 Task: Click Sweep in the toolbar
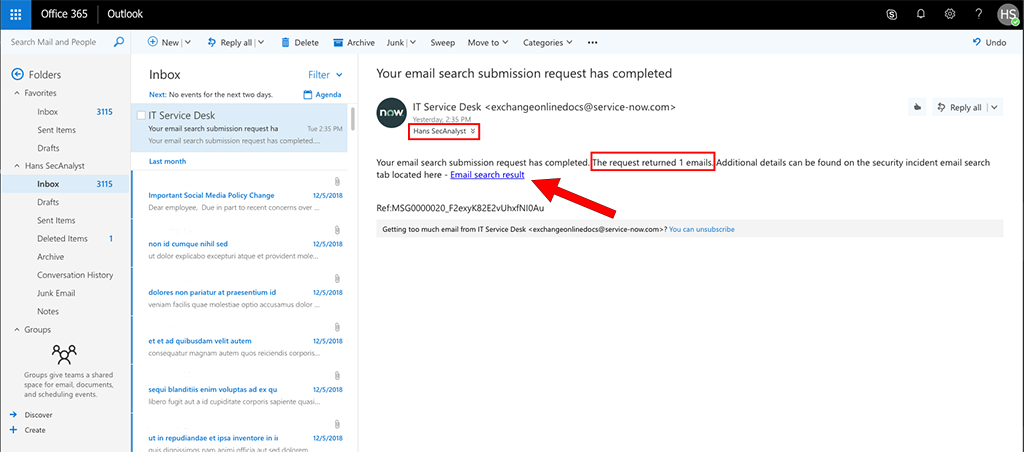point(443,42)
